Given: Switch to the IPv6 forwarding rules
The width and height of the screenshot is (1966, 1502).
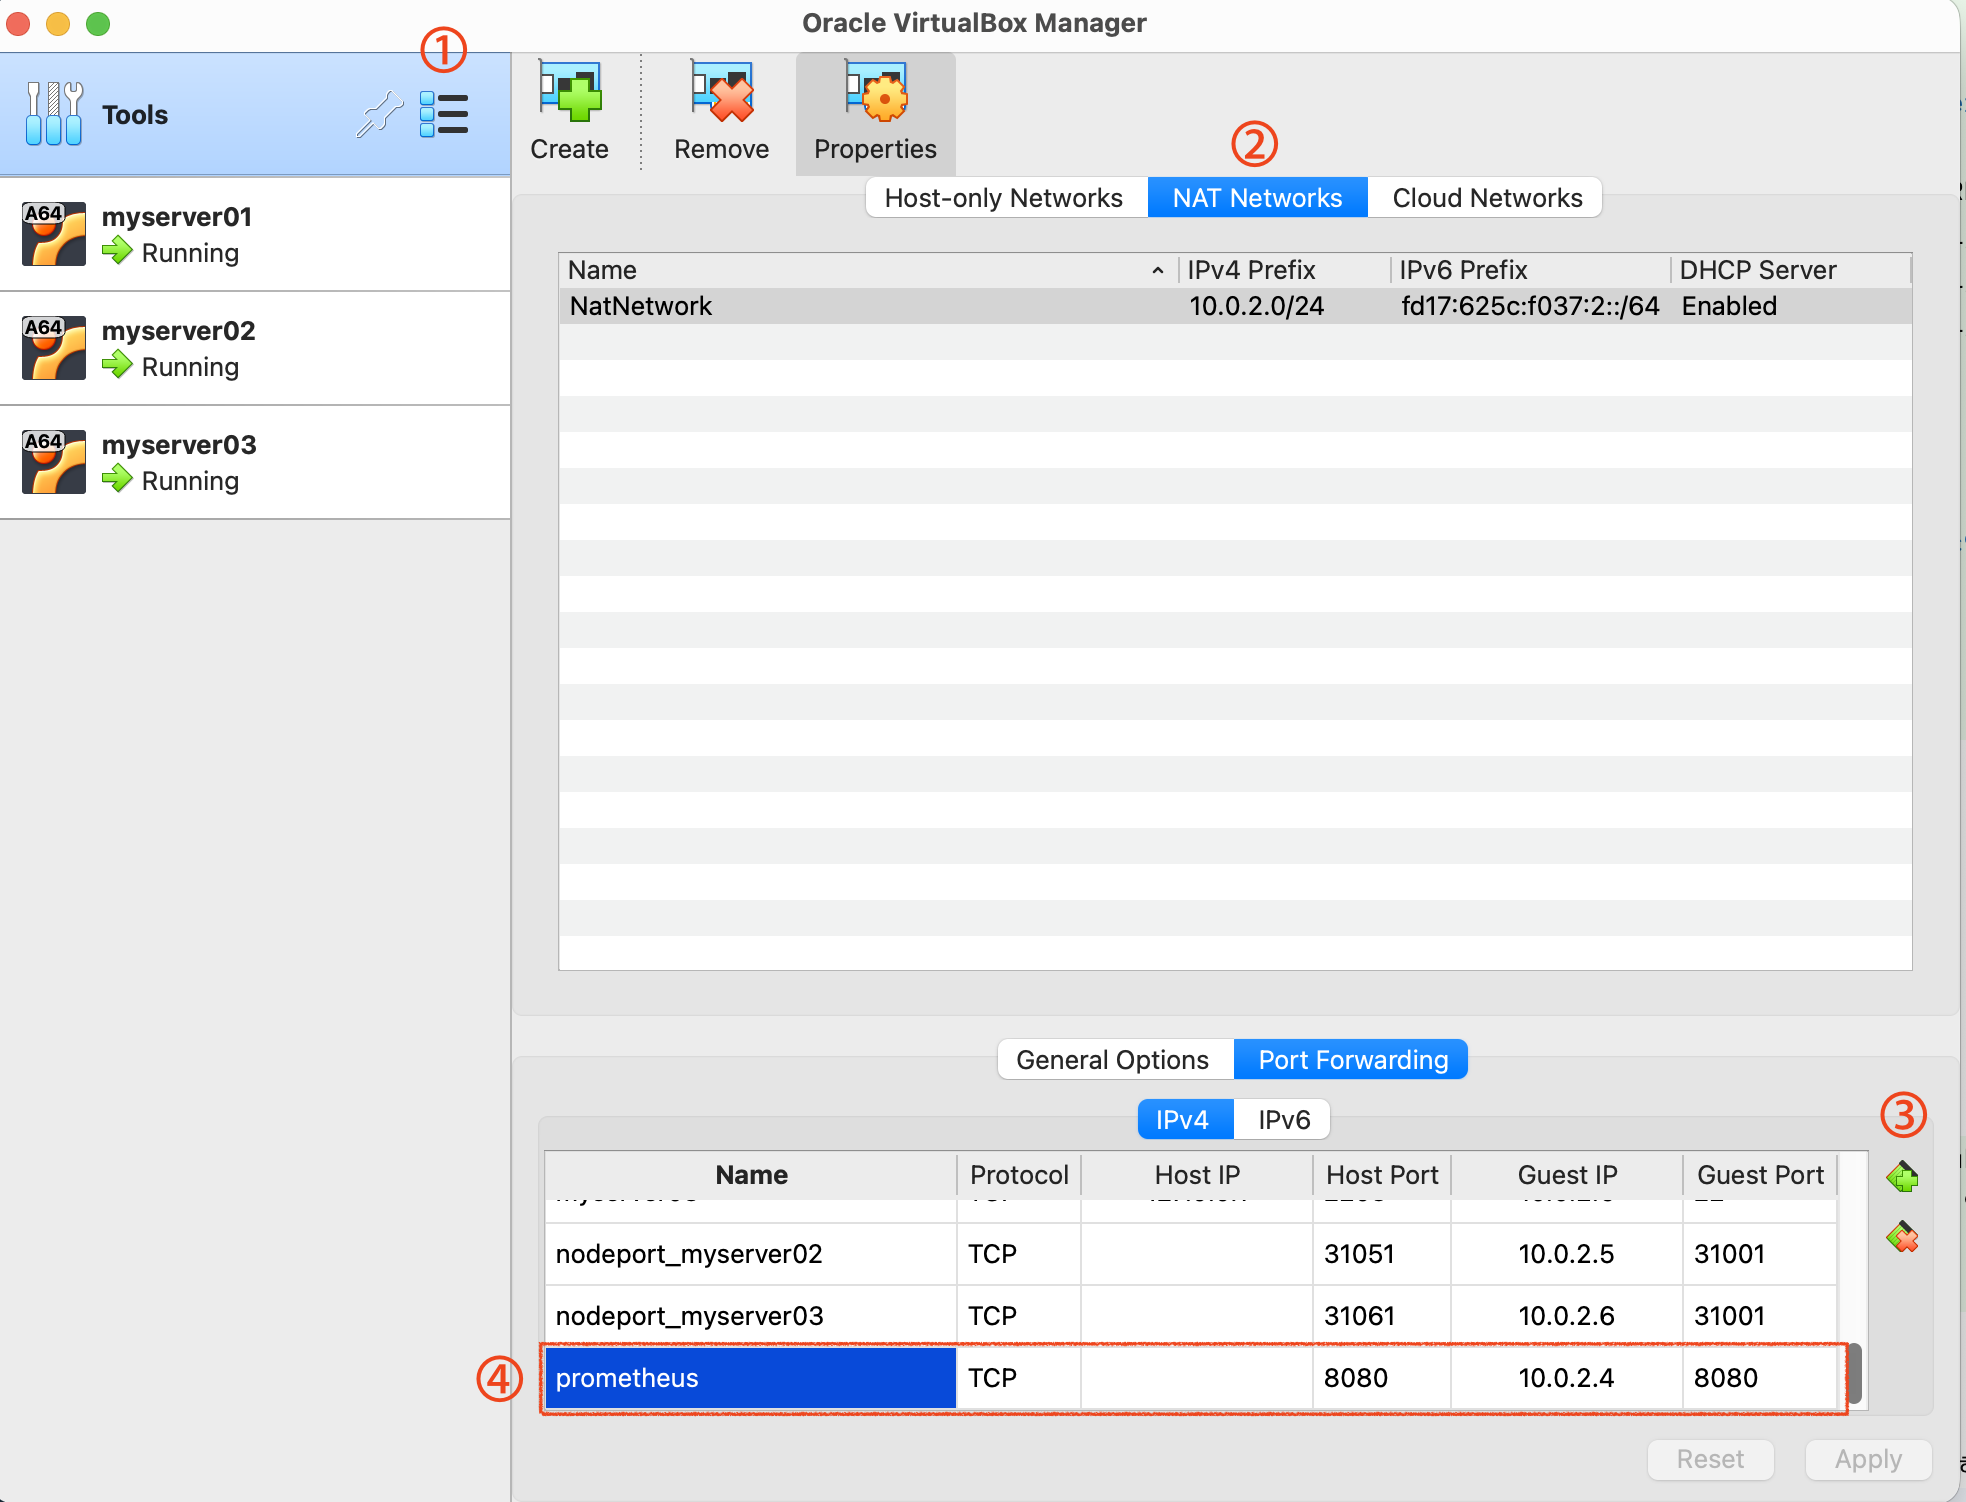Looking at the screenshot, I should [x=1284, y=1120].
